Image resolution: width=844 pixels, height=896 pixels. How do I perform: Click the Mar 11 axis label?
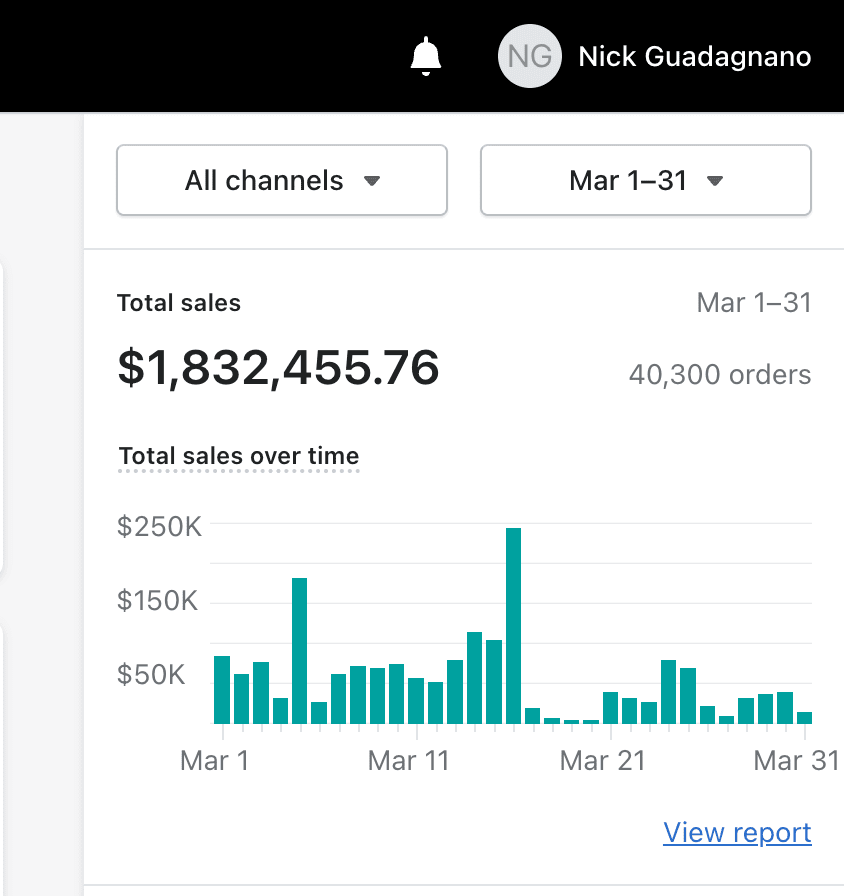pyautogui.click(x=409, y=761)
